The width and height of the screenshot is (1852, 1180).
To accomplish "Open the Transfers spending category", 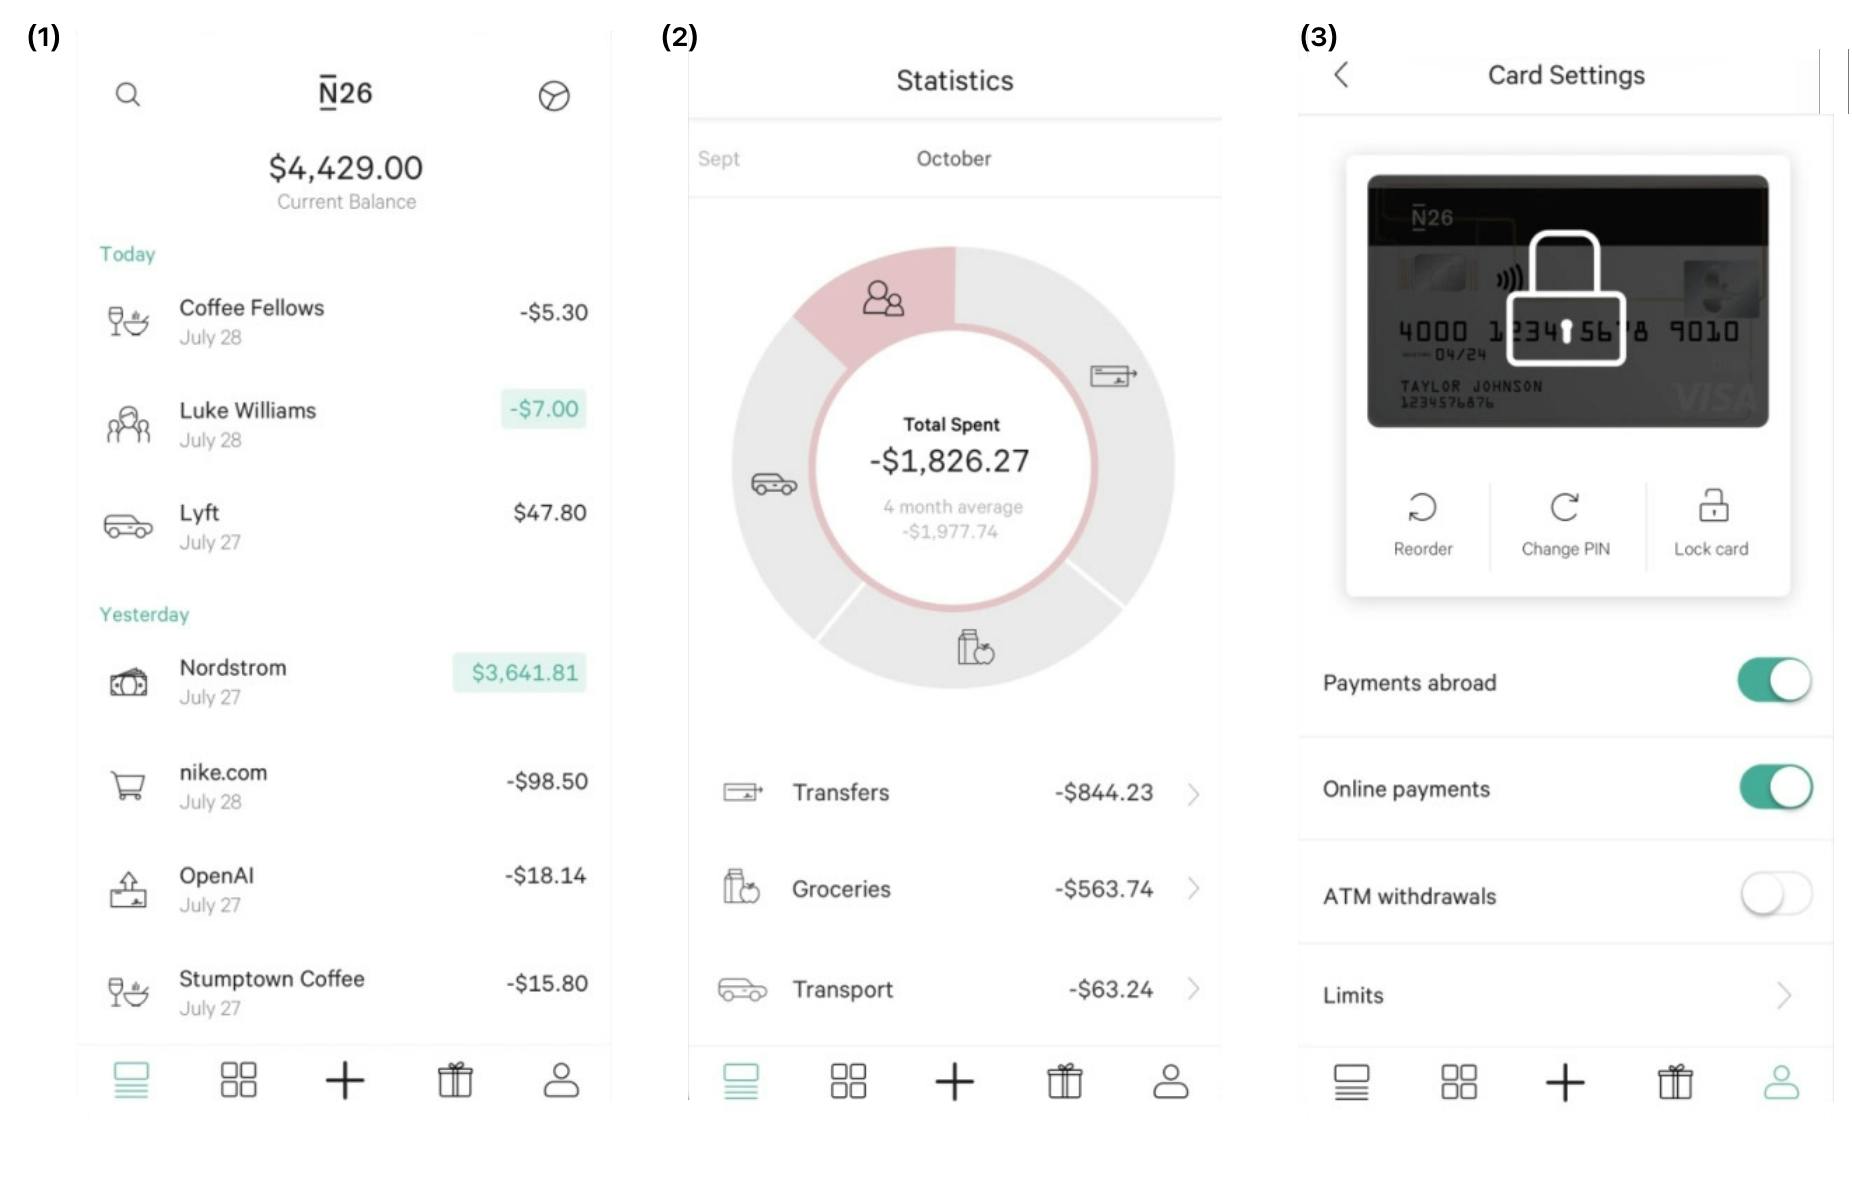I will click(x=955, y=793).
